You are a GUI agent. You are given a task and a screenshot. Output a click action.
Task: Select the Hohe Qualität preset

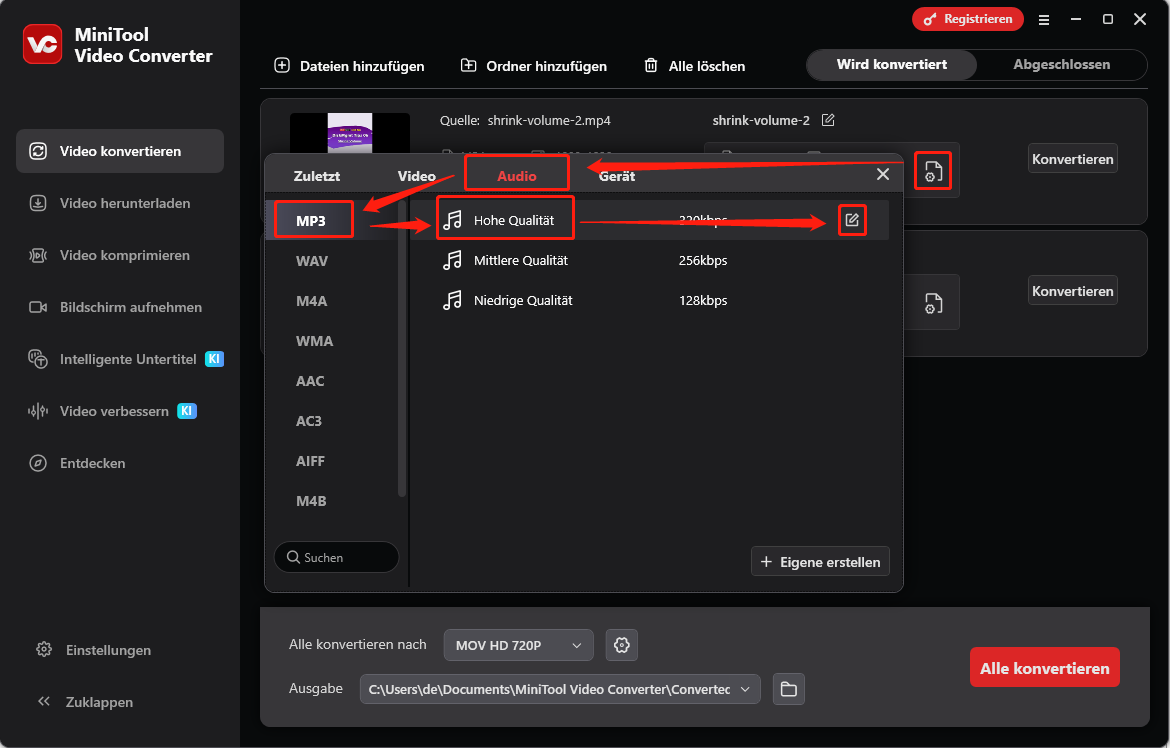click(649, 220)
